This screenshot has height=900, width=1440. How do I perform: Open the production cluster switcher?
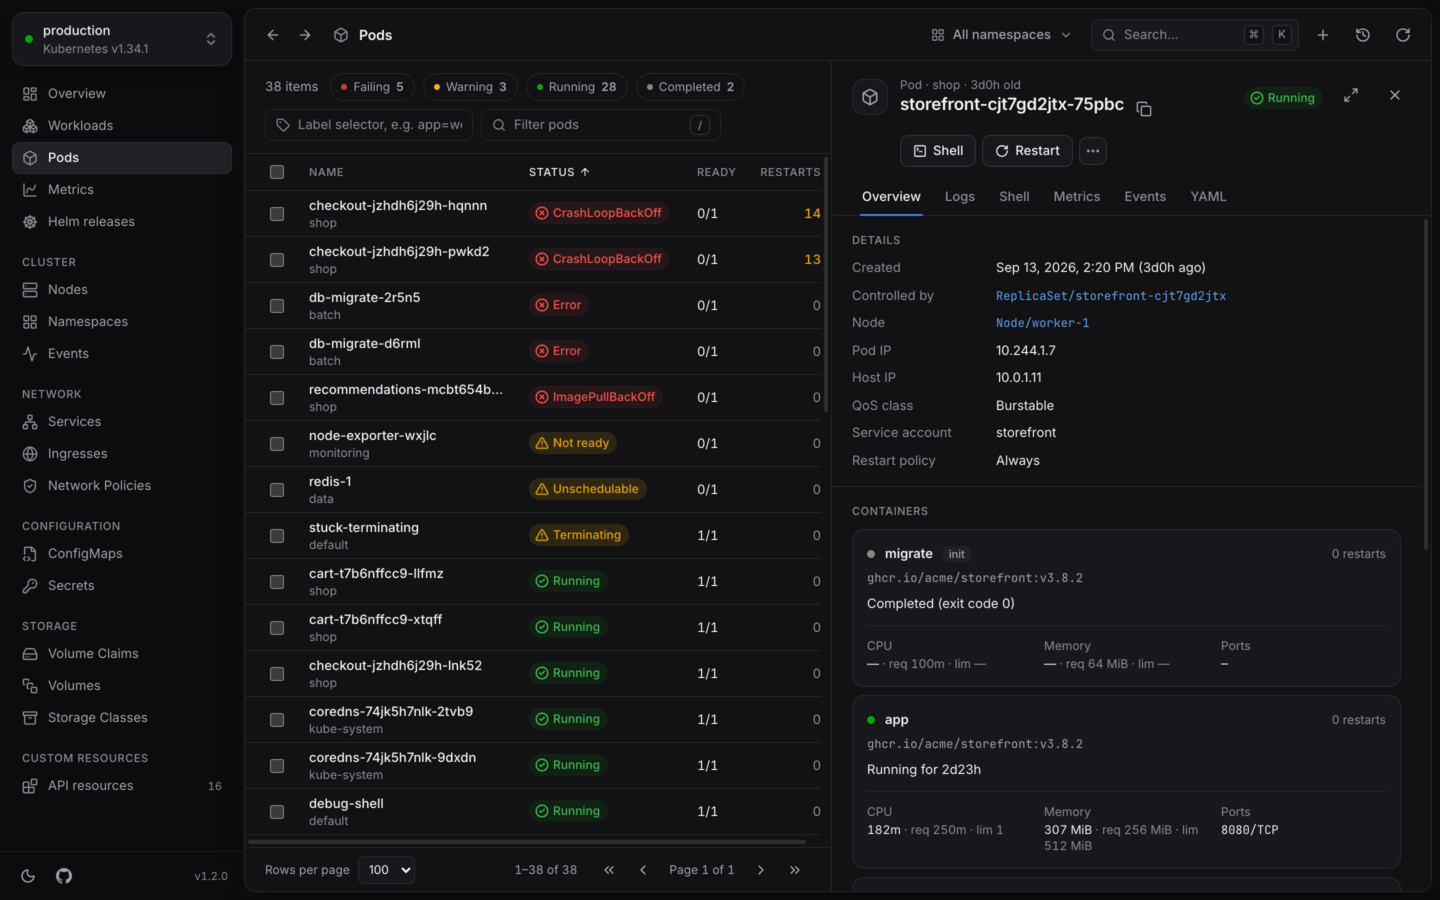coord(122,39)
